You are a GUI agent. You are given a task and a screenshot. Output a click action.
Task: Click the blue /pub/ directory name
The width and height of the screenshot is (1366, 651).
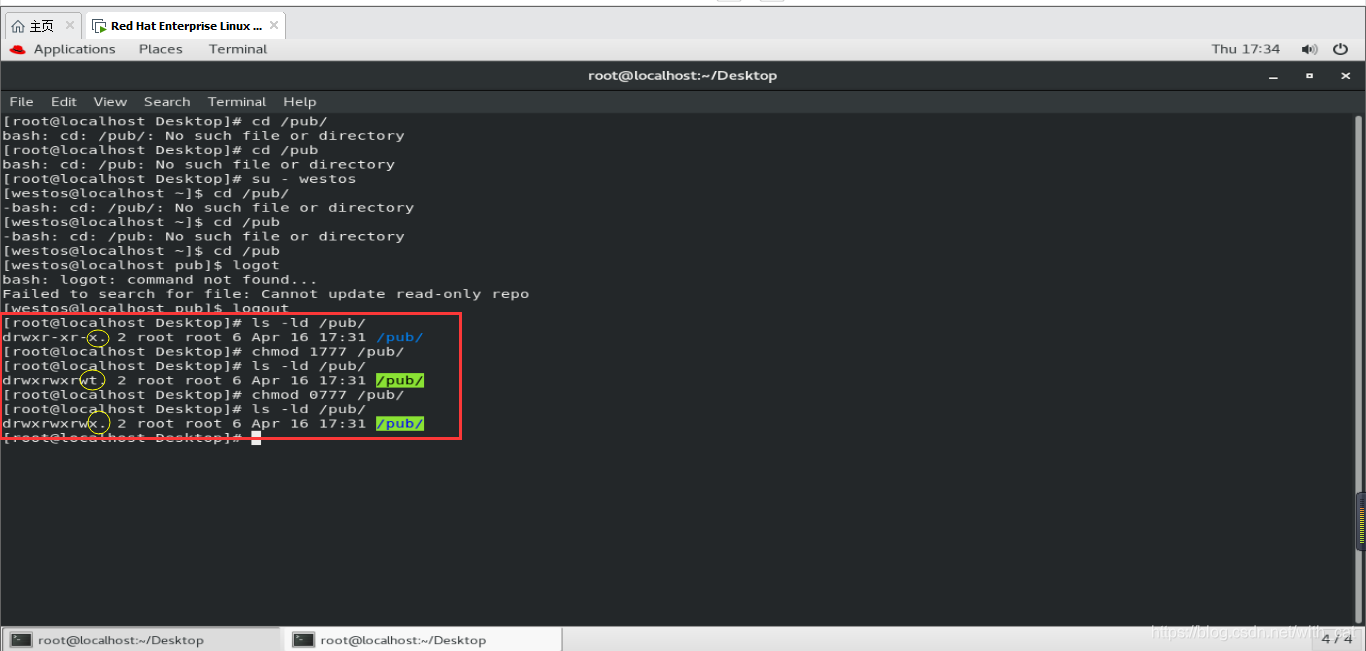(x=399, y=337)
